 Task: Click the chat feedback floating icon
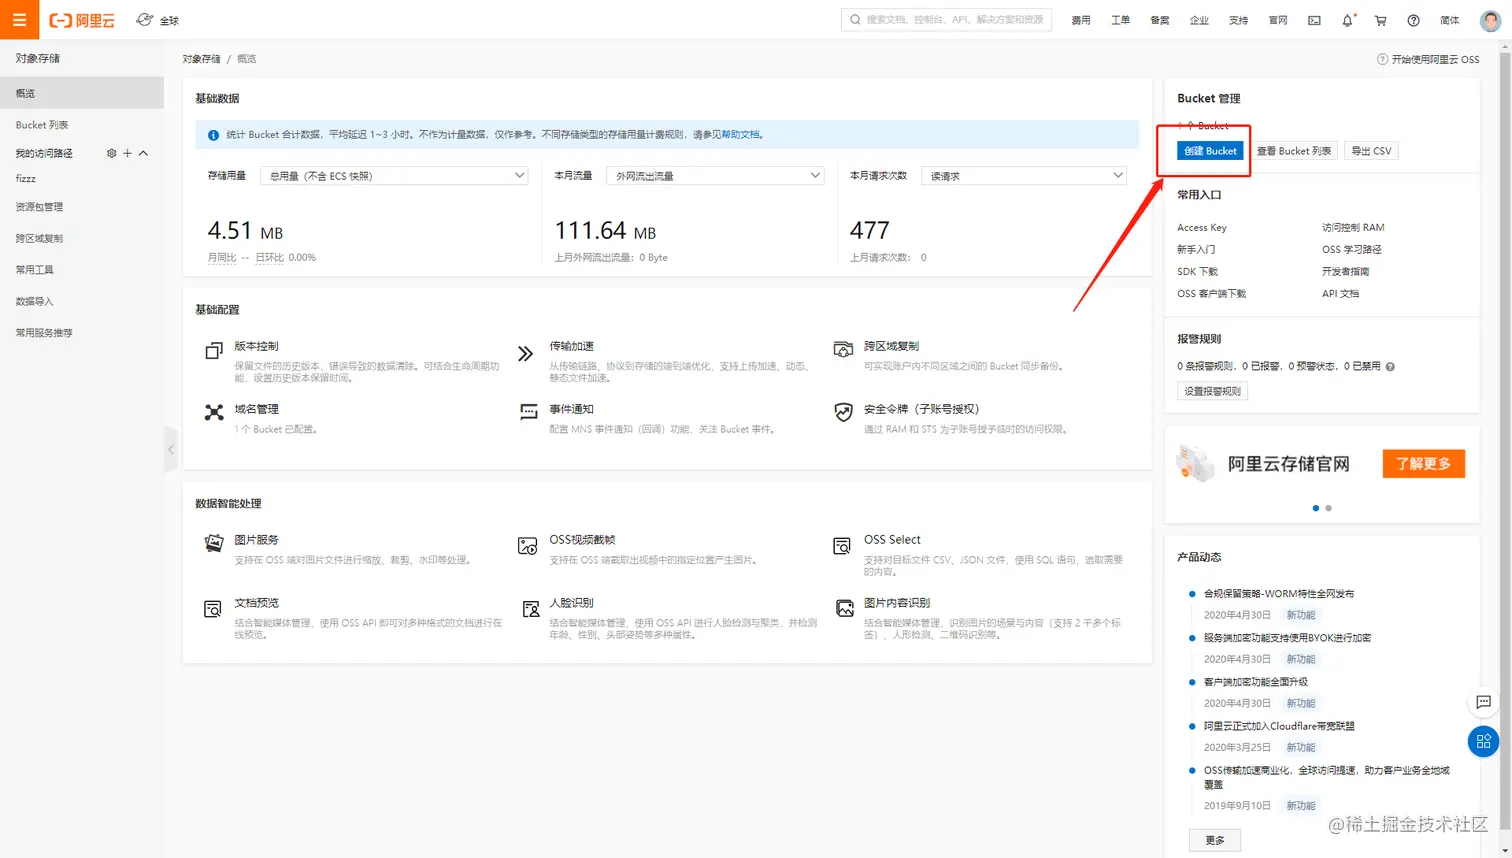(x=1483, y=702)
